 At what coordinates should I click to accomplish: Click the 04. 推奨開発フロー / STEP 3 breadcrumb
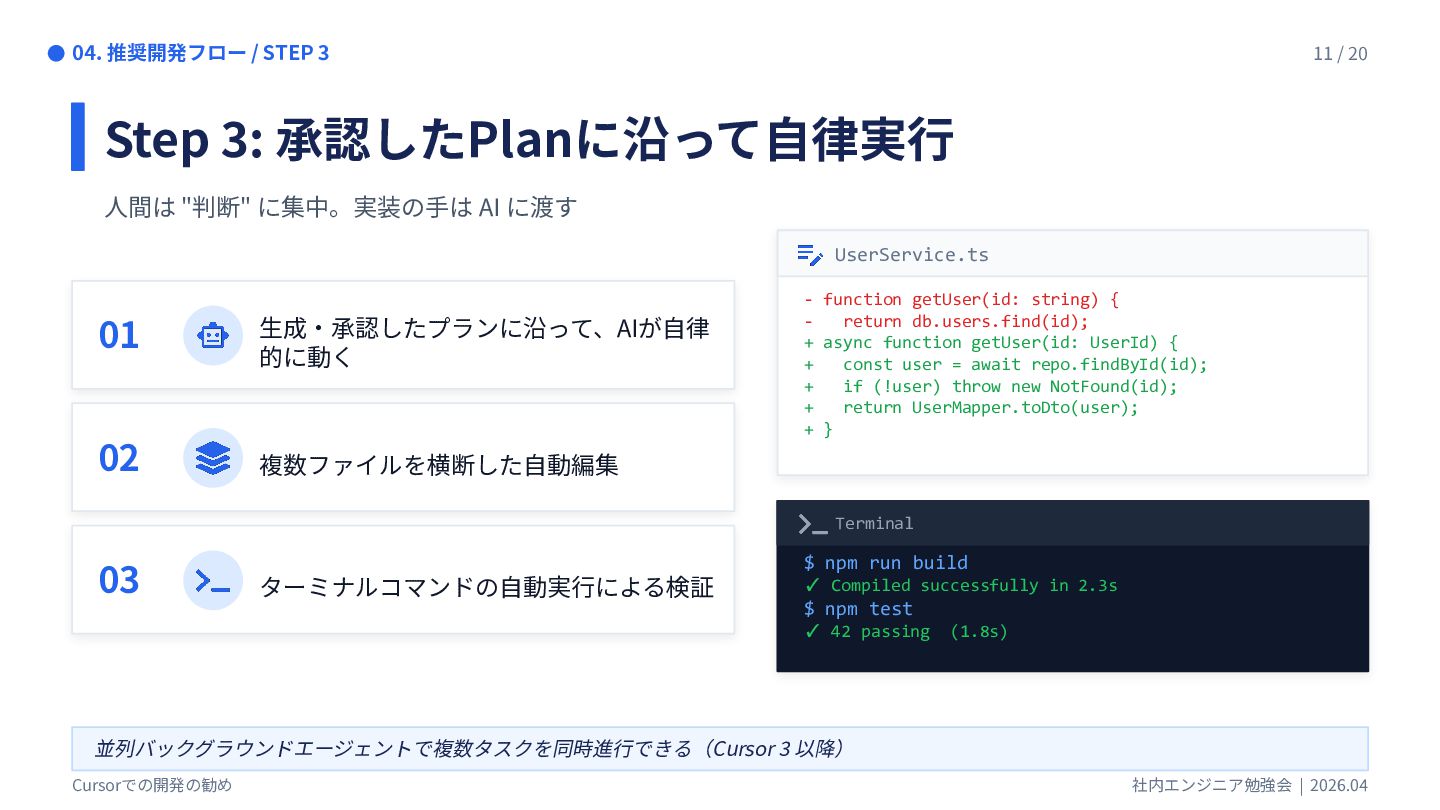pyautogui.click(x=201, y=53)
